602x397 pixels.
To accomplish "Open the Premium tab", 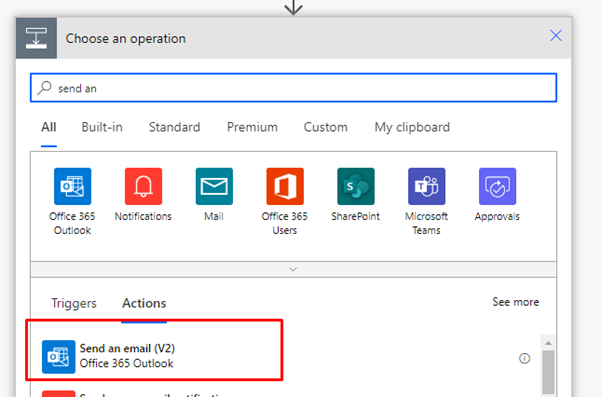I will click(x=252, y=127).
